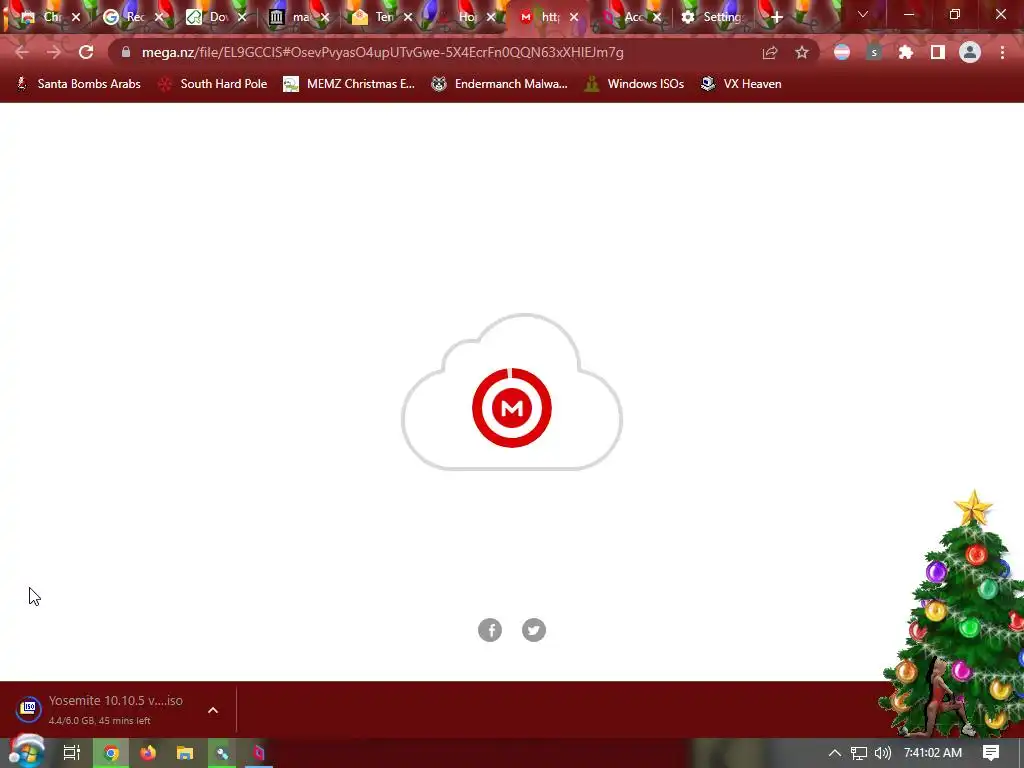Switch to the Settings tab
The width and height of the screenshot is (1024, 768).
(x=712, y=18)
